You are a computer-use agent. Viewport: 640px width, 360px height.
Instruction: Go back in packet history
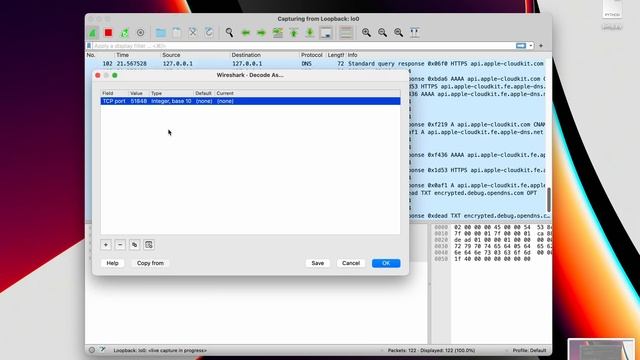(x=245, y=33)
